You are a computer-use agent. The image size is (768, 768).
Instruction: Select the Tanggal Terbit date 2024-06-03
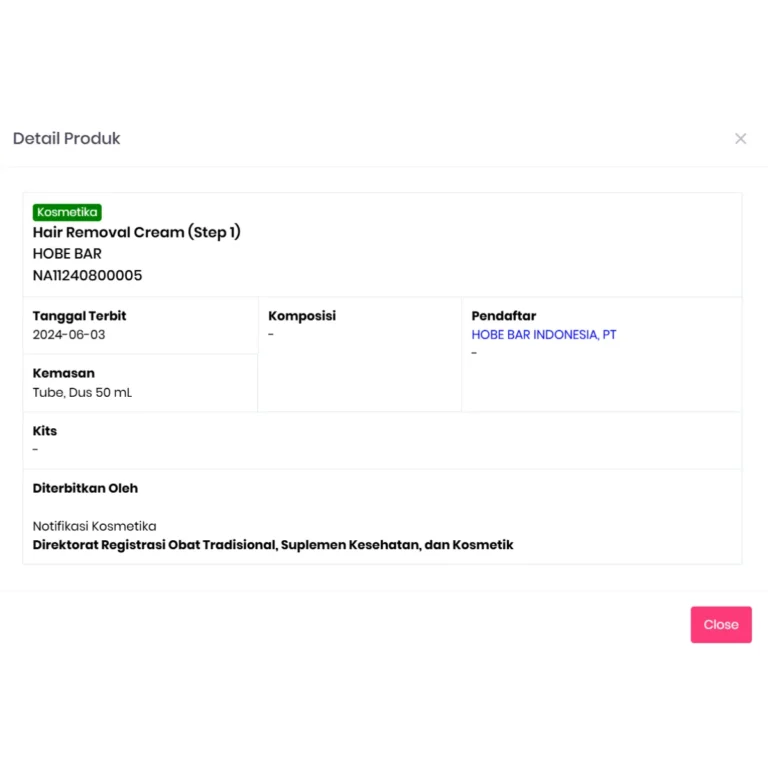coord(69,335)
